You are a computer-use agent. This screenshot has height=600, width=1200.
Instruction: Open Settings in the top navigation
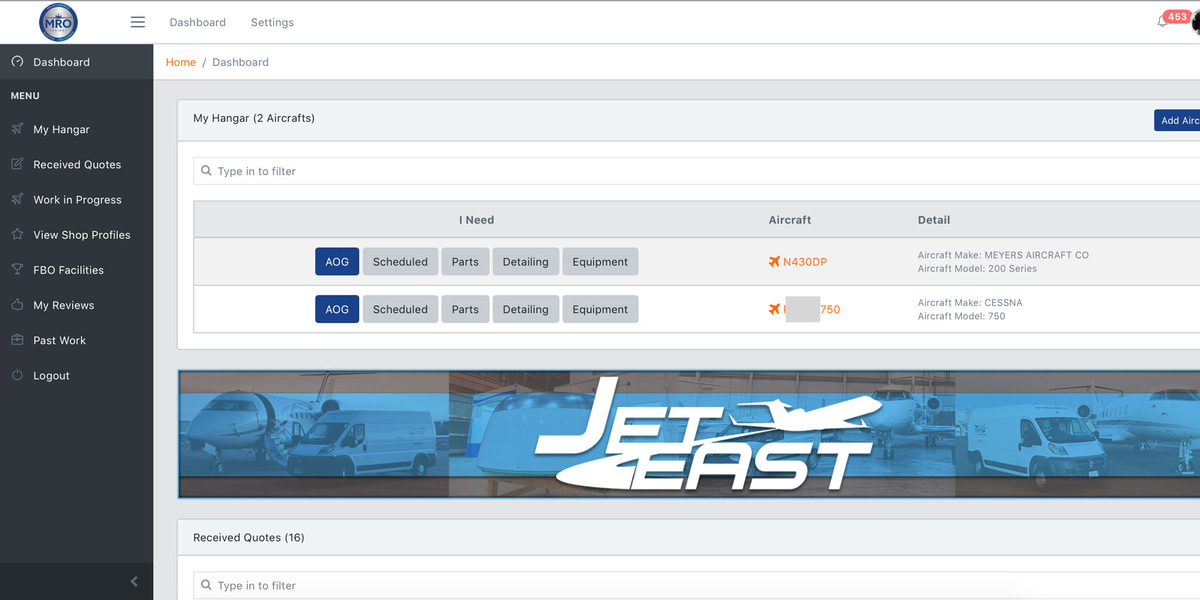(x=272, y=22)
